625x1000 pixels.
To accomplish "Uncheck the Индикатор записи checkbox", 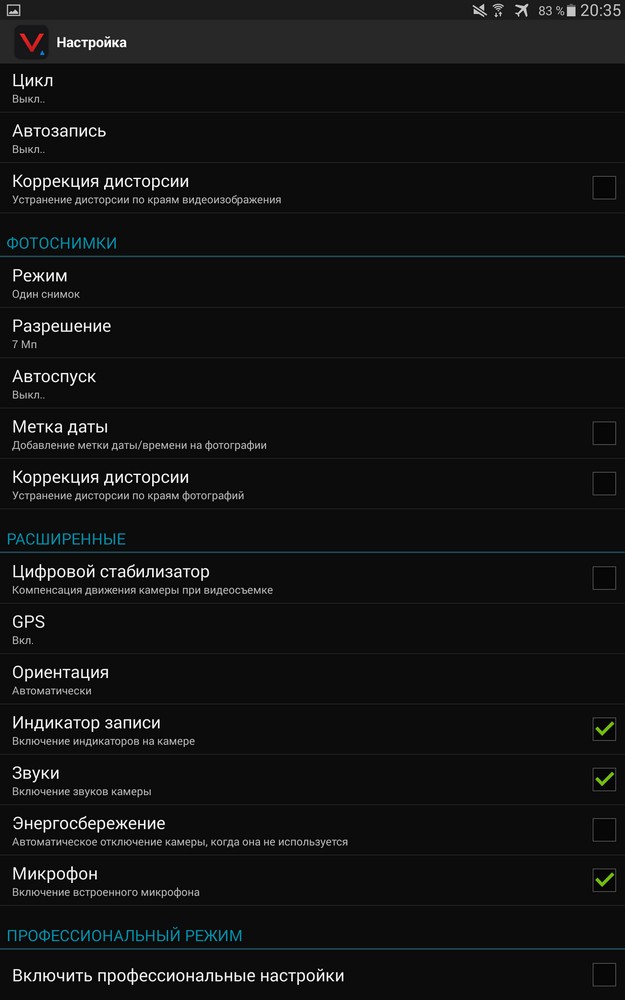I will 604,729.
